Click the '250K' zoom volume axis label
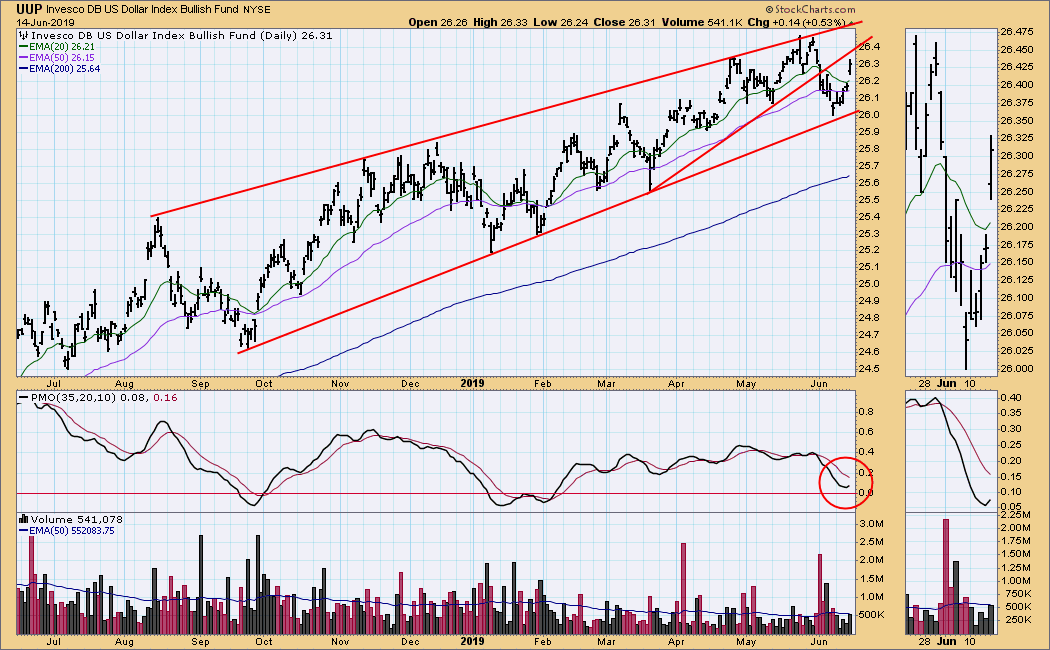The width and height of the screenshot is (1050, 650). (x=1017, y=620)
